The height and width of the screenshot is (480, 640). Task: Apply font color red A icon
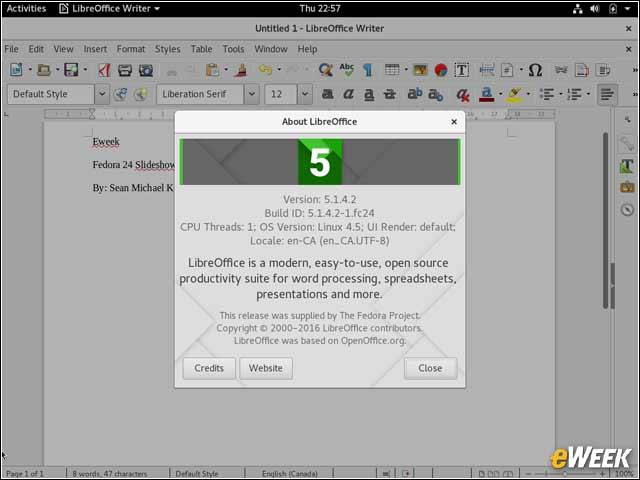point(486,95)
